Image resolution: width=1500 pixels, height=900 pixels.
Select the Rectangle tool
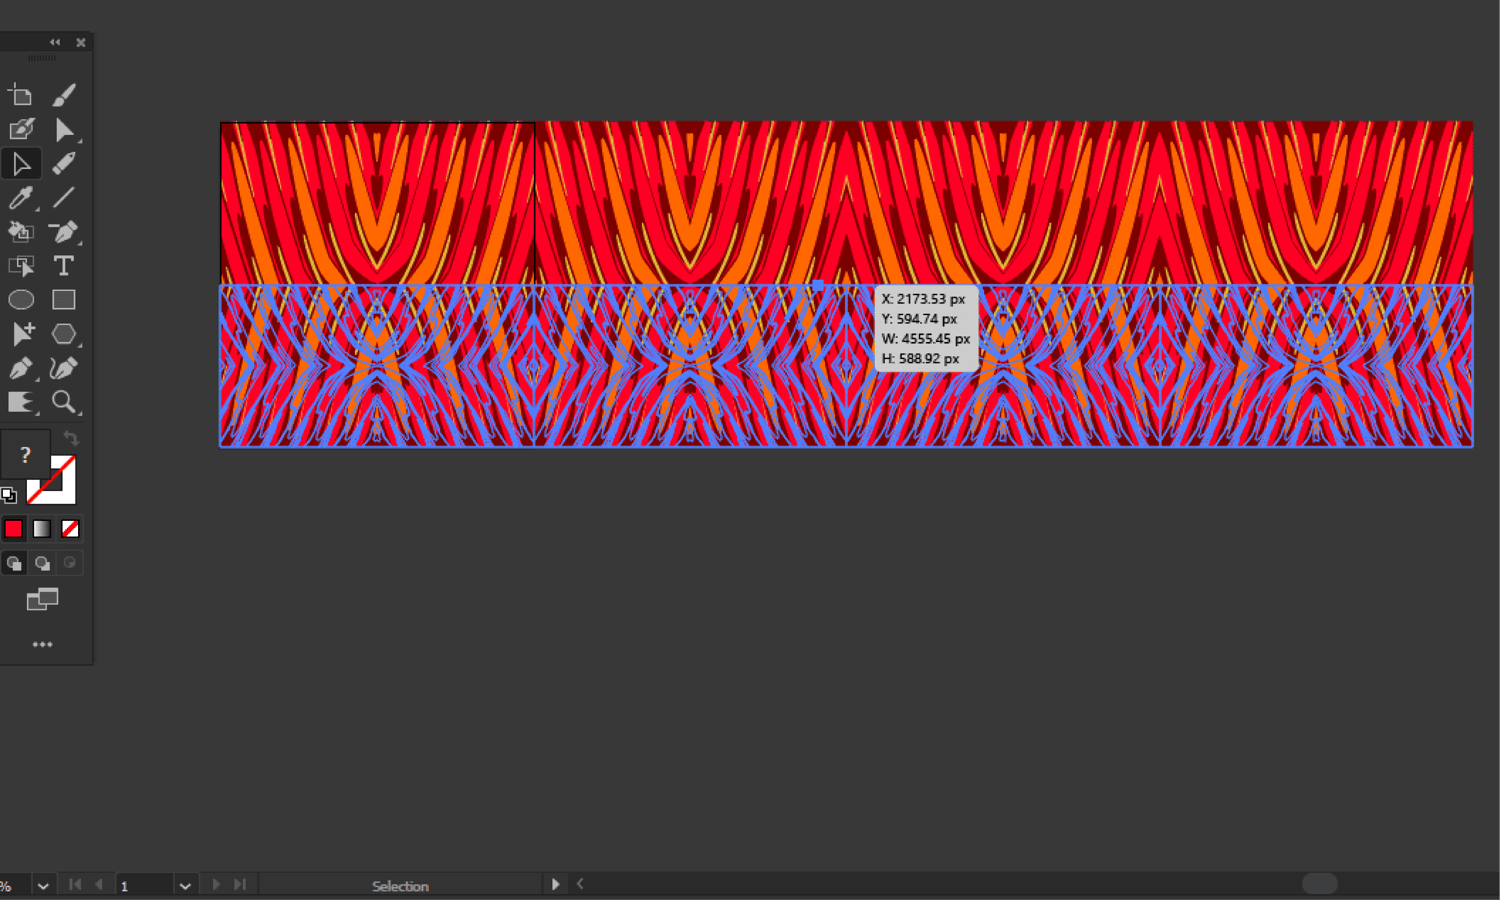tap(64, 300)
